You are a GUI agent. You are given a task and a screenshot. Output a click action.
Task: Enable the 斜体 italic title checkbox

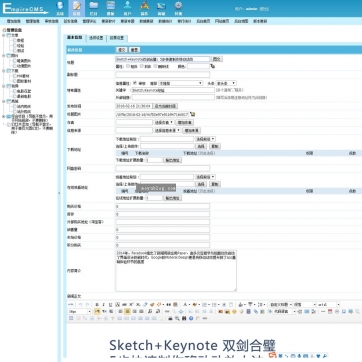click(x=141, y=66)
